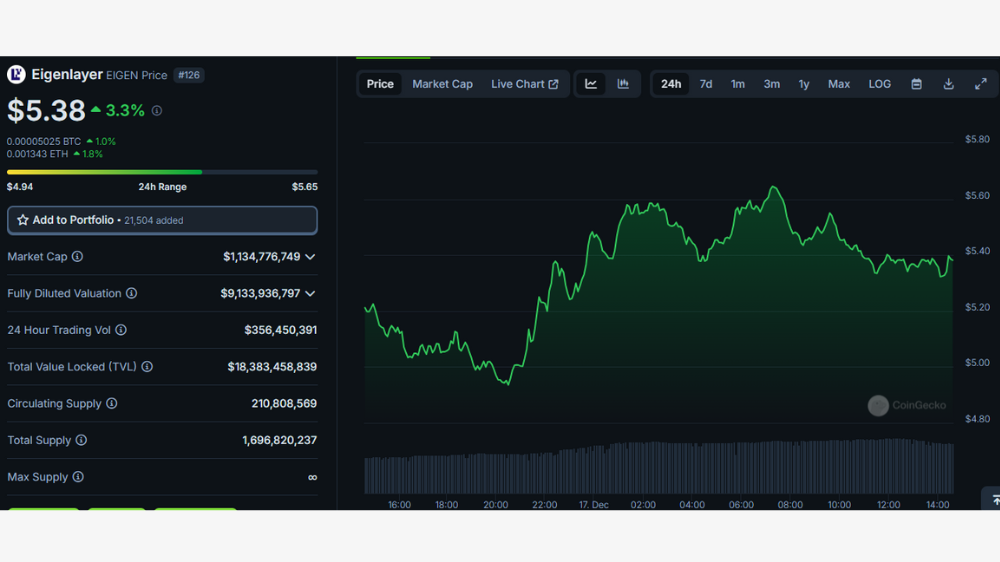This screenshot has height=562, width=1000.
Task: Select the candlestick chart view icon
Action: 623,84
